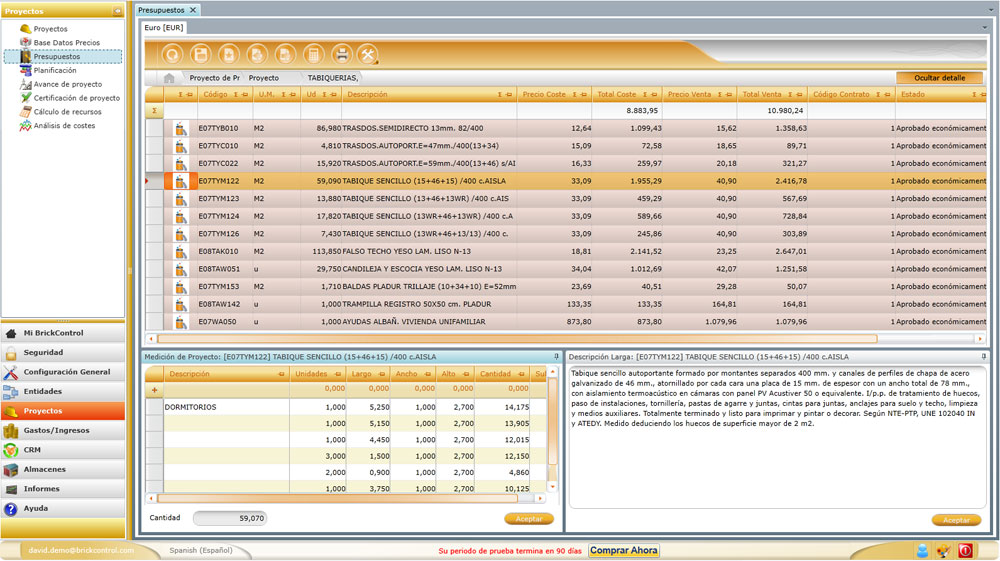Click Aceptar in the measurement panel
1000x561 pixels.
(529, 519)
